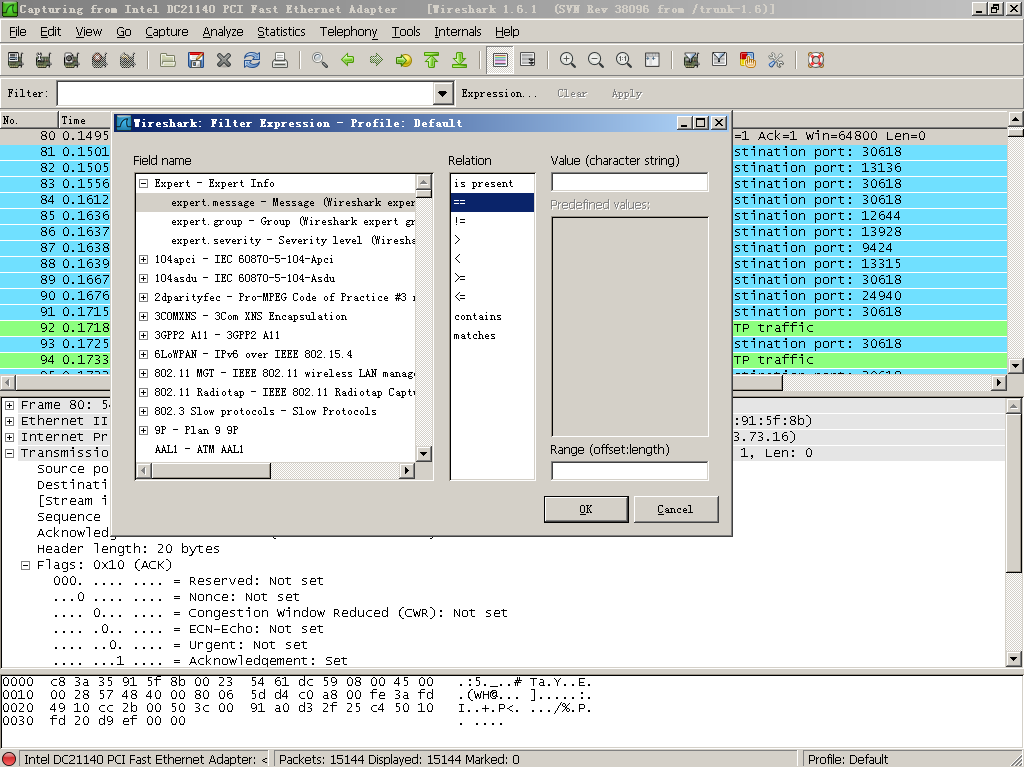Stop the running live capture

coord(100,61)
